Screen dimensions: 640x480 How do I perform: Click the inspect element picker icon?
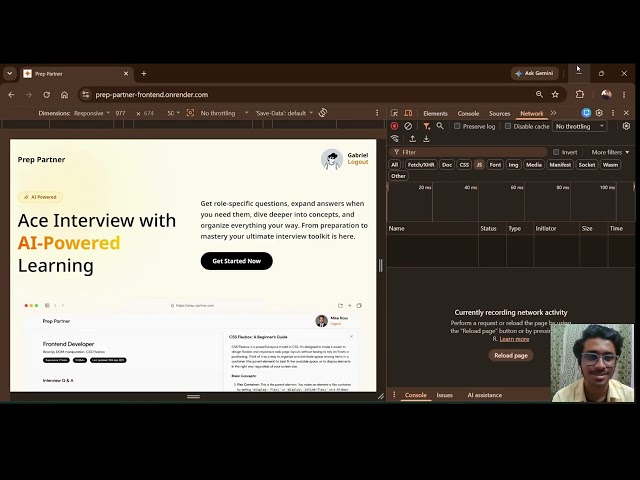point(394,113)
